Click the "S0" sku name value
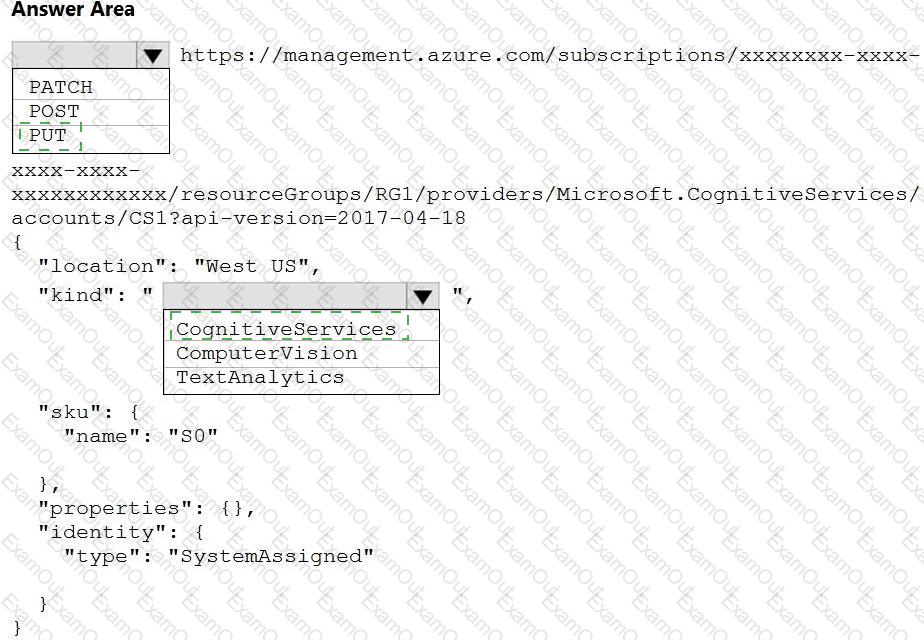924x640 pixels. [x=193, y=437]
